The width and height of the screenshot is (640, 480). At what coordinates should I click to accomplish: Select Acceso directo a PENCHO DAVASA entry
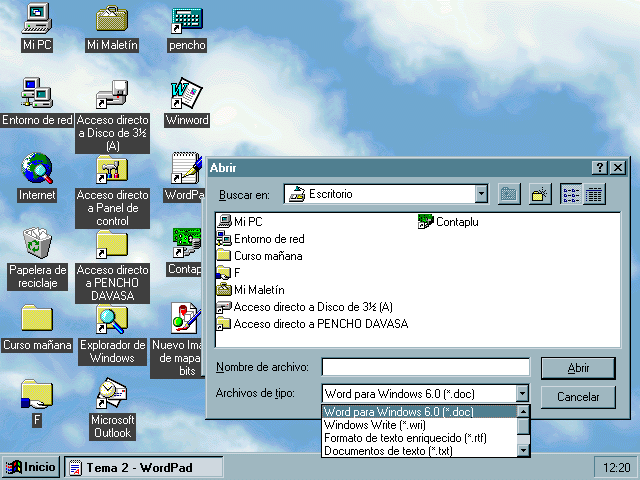pos(312,324)
